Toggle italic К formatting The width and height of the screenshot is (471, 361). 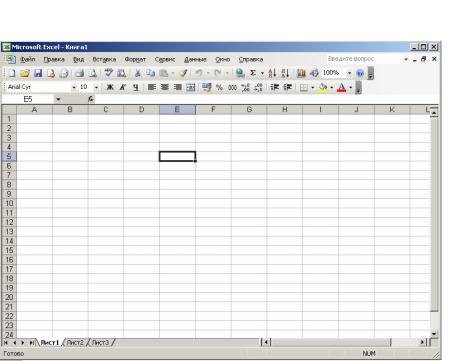tap(122, 87)
